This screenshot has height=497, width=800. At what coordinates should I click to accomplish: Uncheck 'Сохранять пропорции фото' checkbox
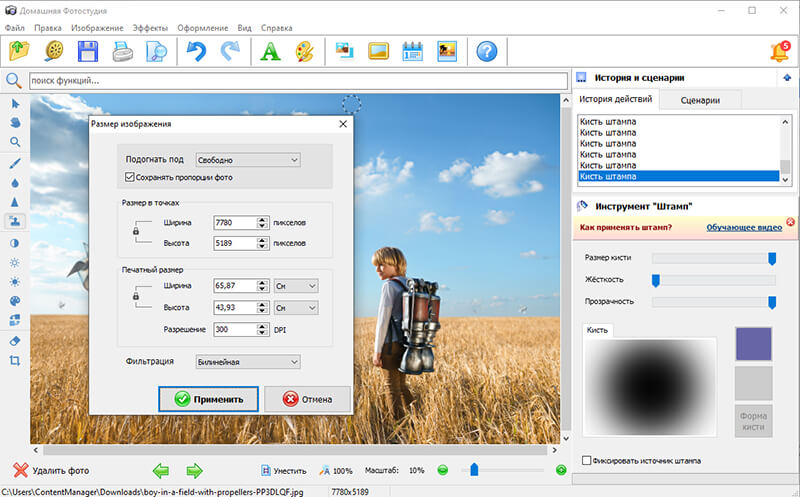[x=130, y=177]
